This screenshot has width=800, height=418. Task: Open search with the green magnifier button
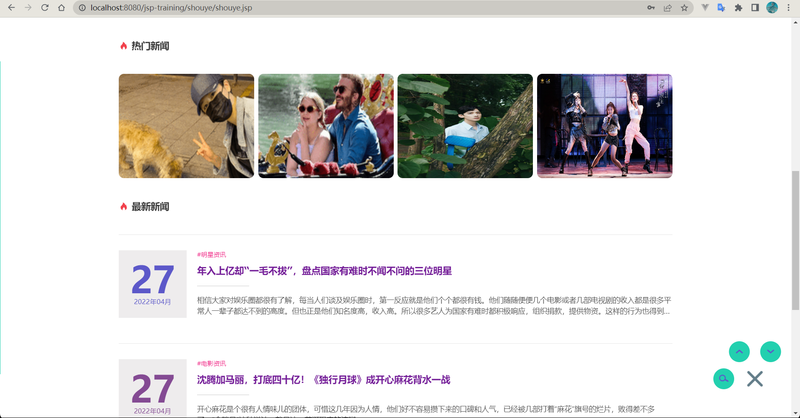(723, 379)
